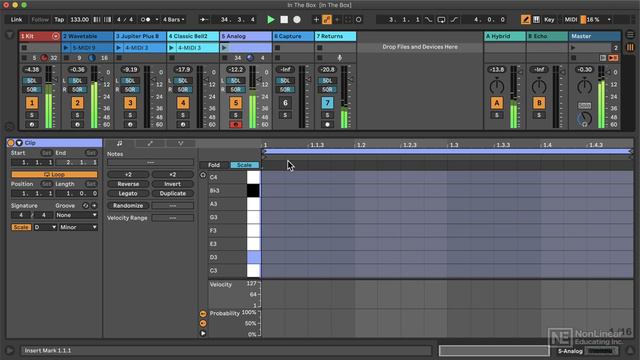This screenshot has height=360, width=640.
Task: Toggle the arrangement Loop switch icon
Action: pyautogui.click(x=441, y=20)
